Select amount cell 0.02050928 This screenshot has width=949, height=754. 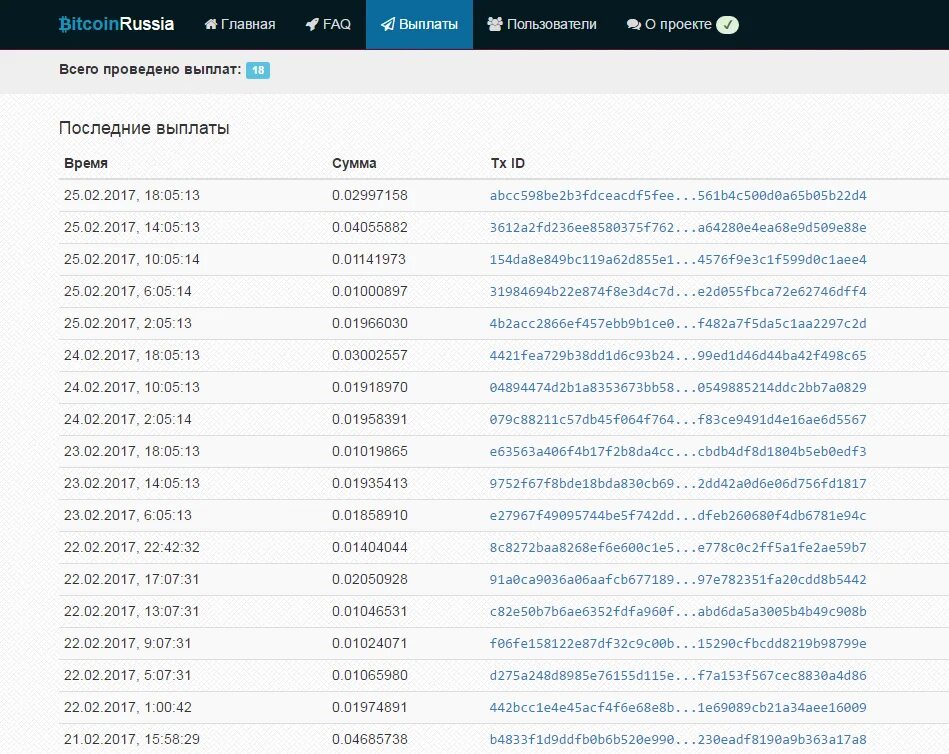(x=370, y=580)
